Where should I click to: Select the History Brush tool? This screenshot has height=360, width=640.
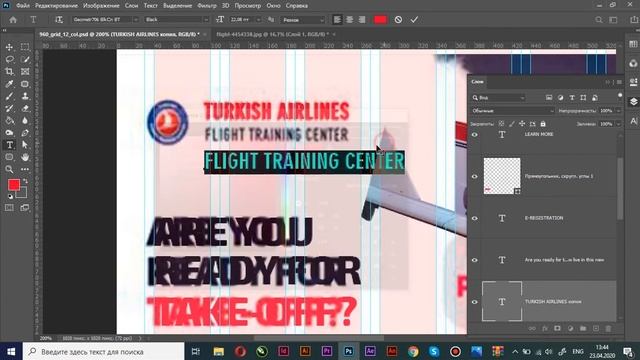(x=9, y=109)
